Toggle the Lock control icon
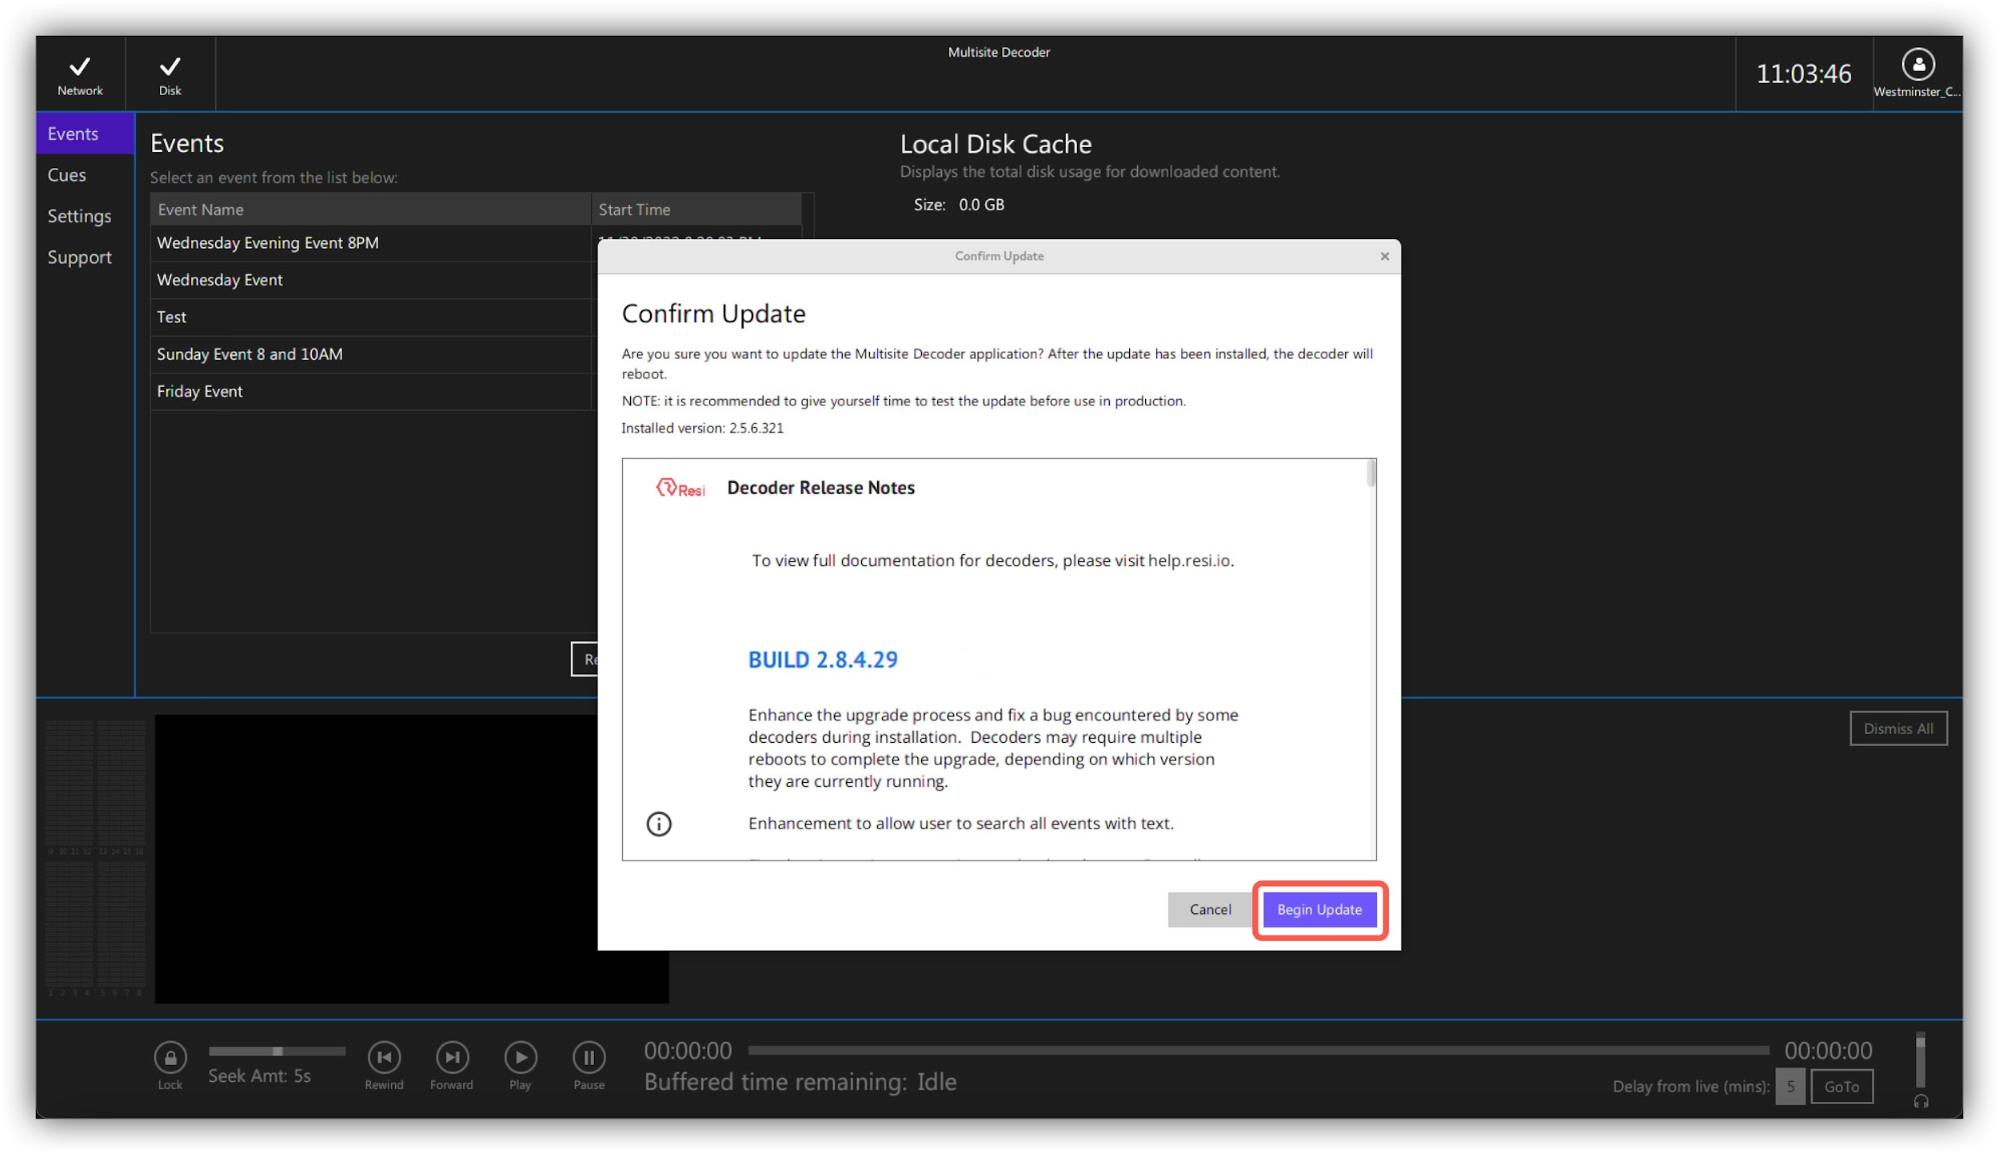Screen dimensions: 1999x1155 170,1057
